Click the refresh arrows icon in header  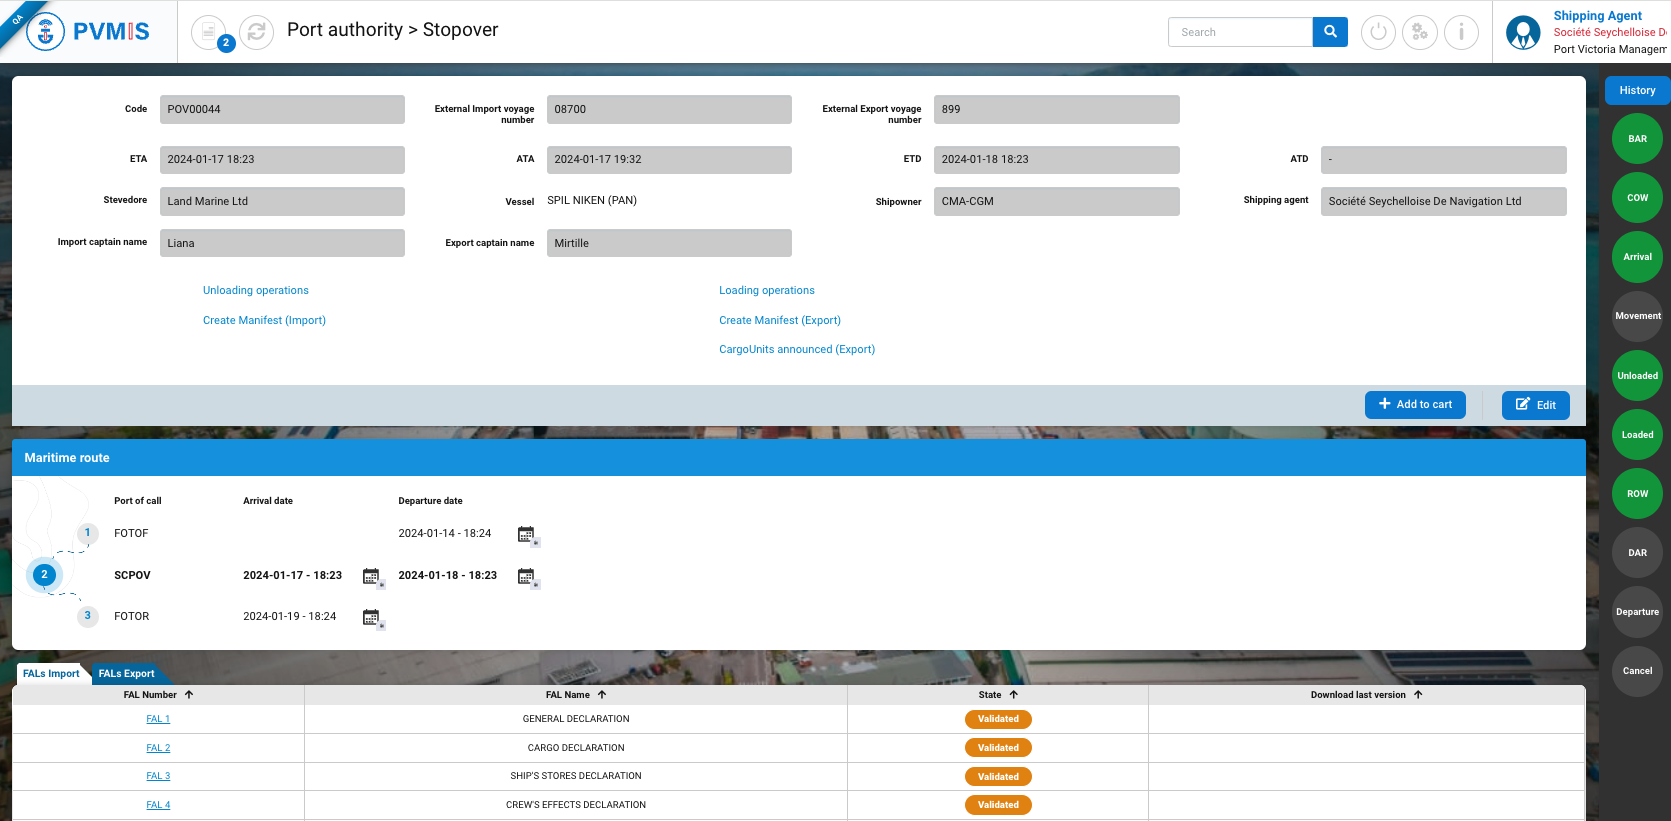256,32
